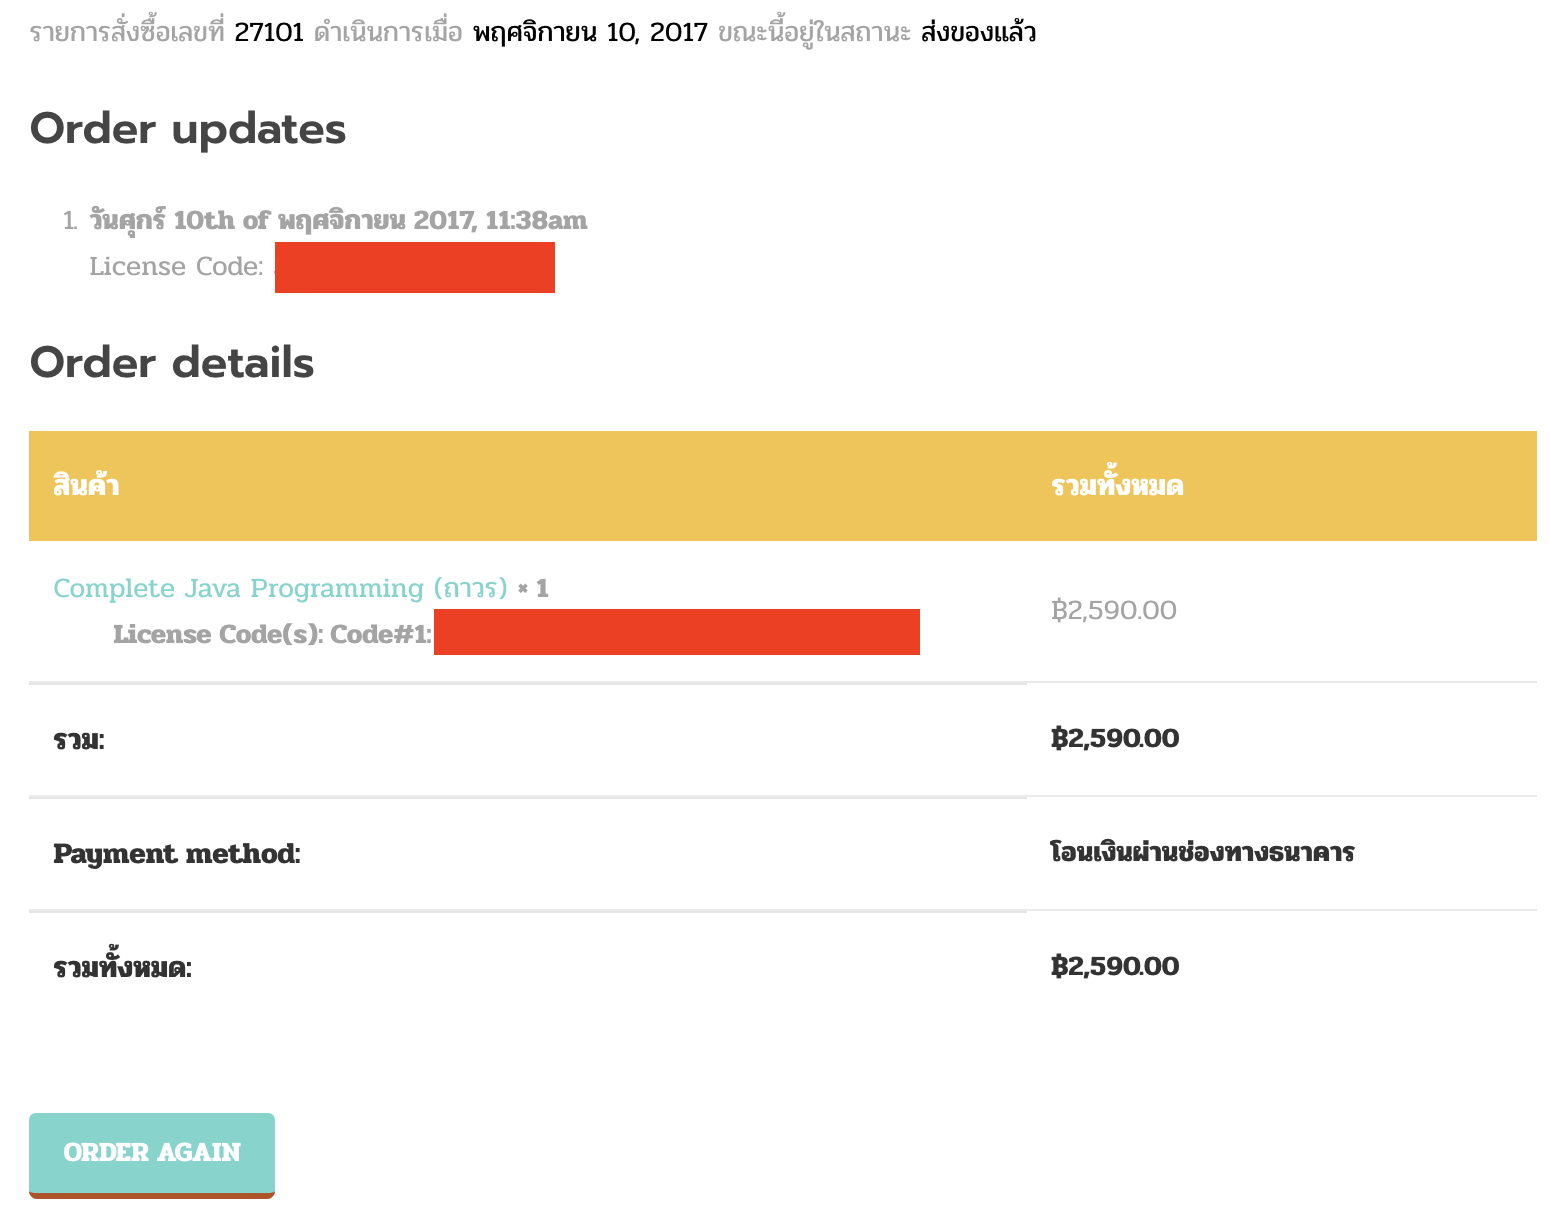Click the redacted Code#1 license block
The image size is (1549, 1212).
pyautogui.click(x=677, y=632)
